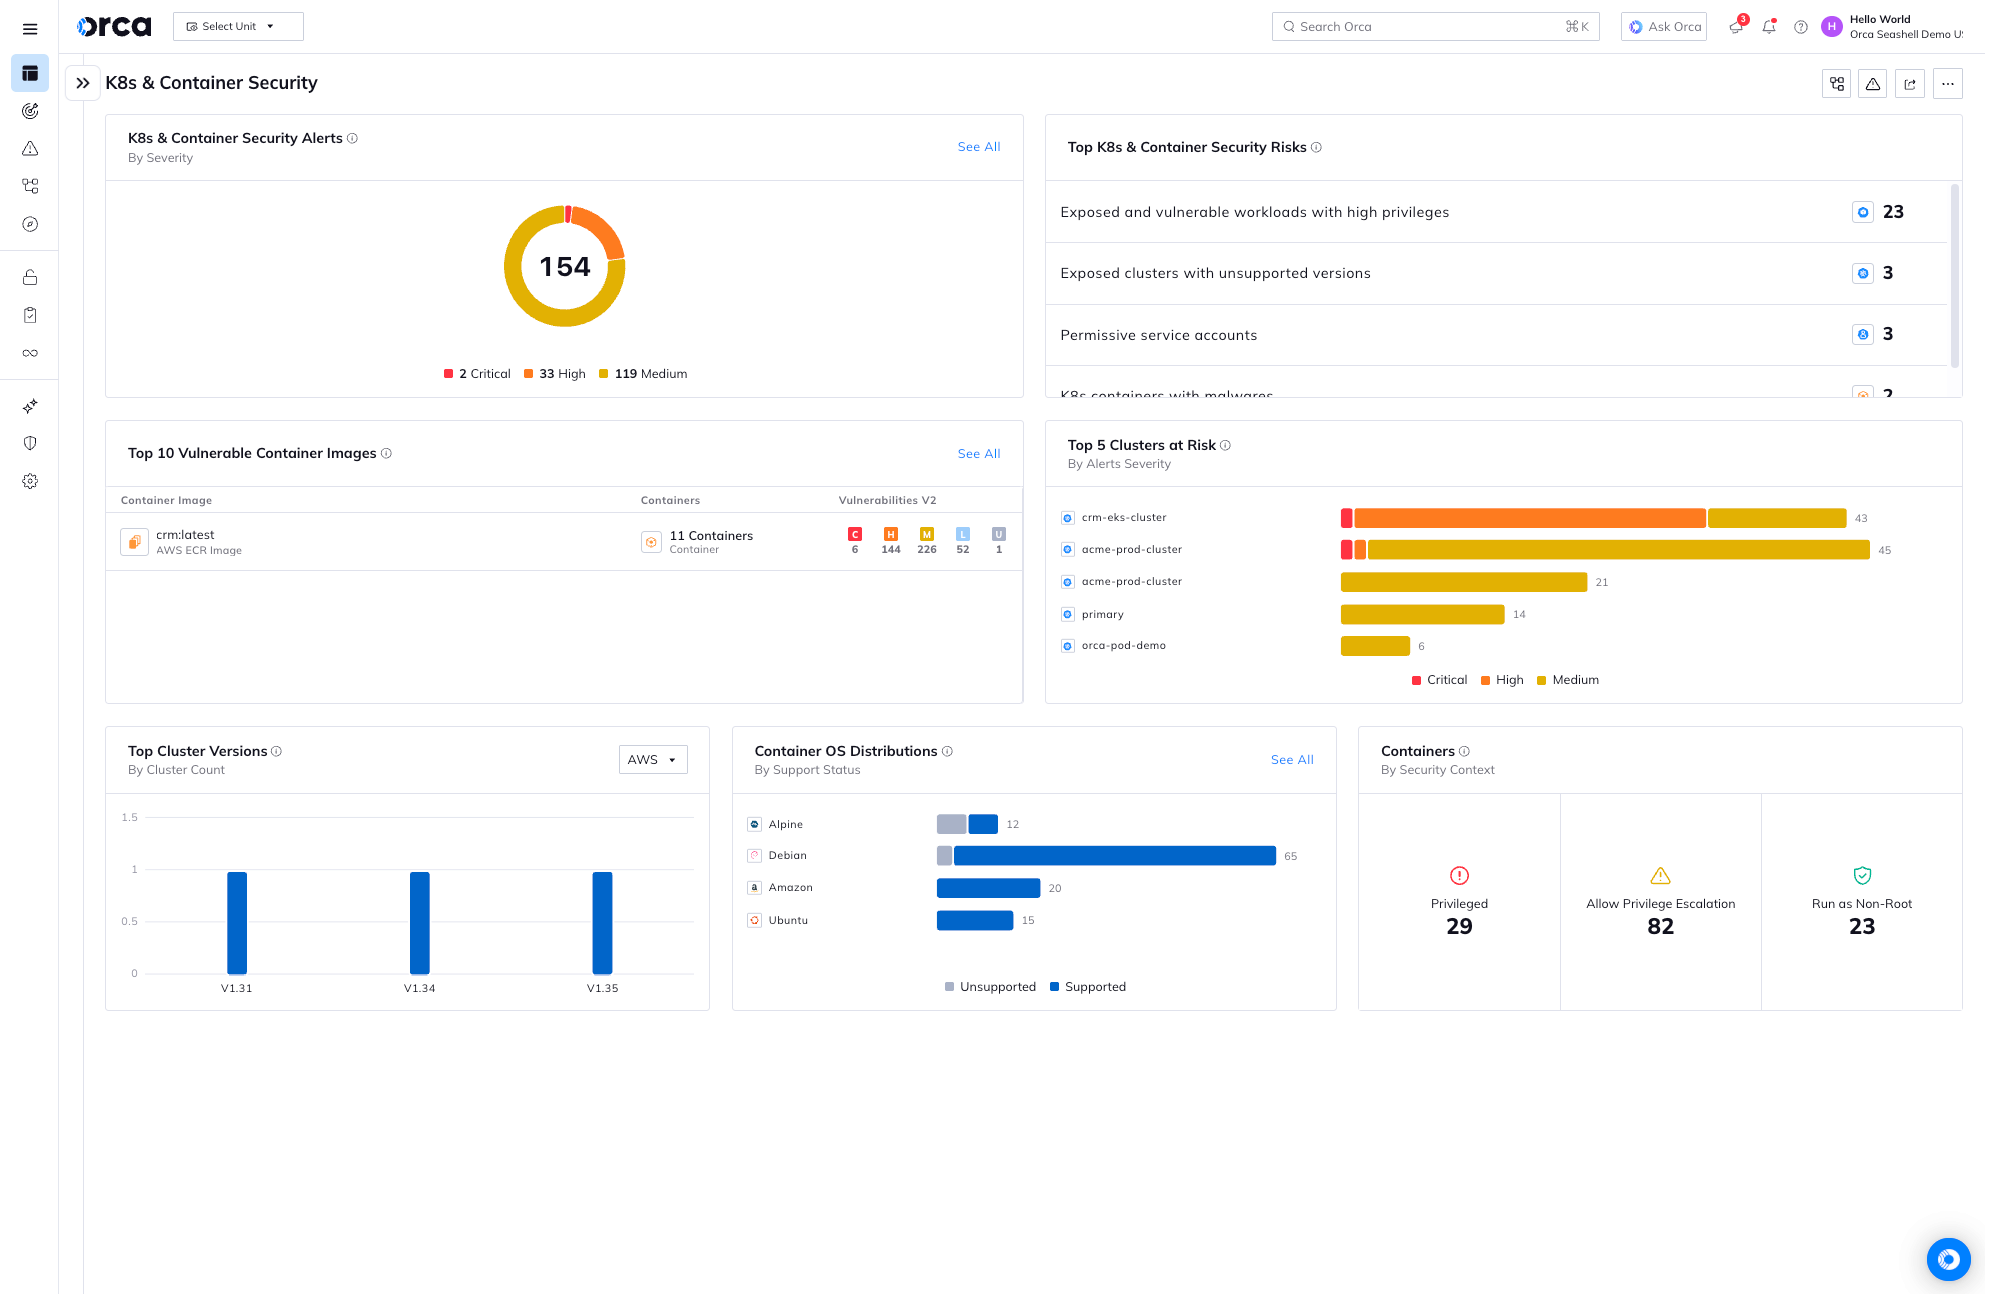
Task: Click the 154 alerts donut chart center
Action: tap(565, 267)
